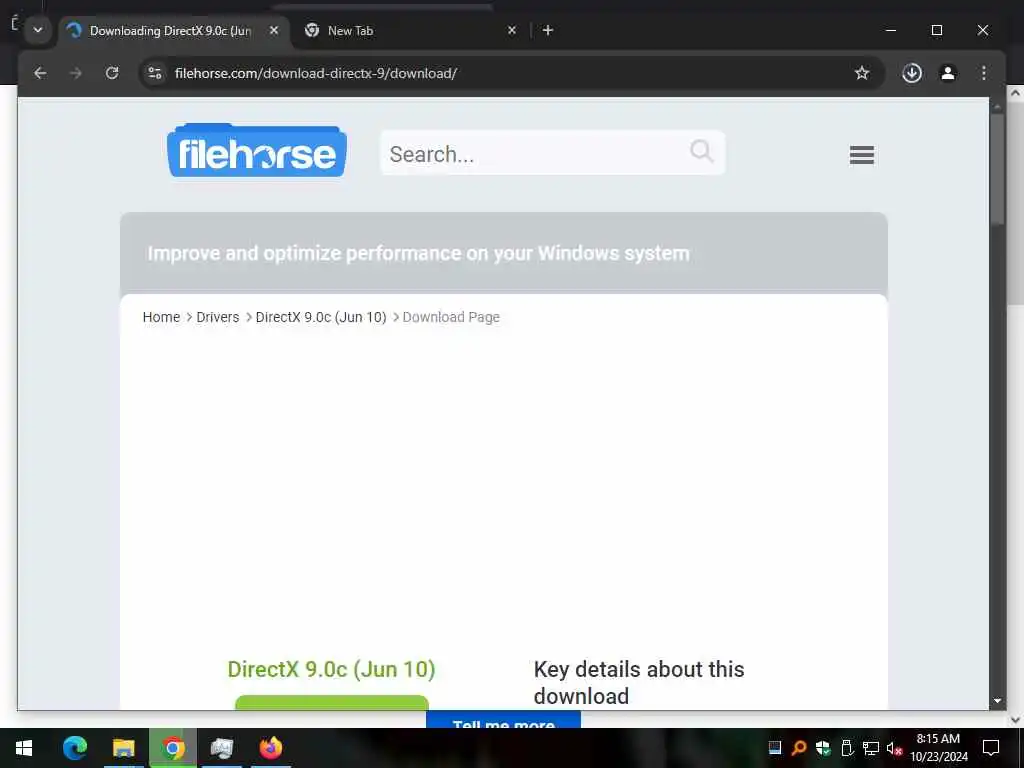Click Download Page breadcrumb text

point(451,317)
